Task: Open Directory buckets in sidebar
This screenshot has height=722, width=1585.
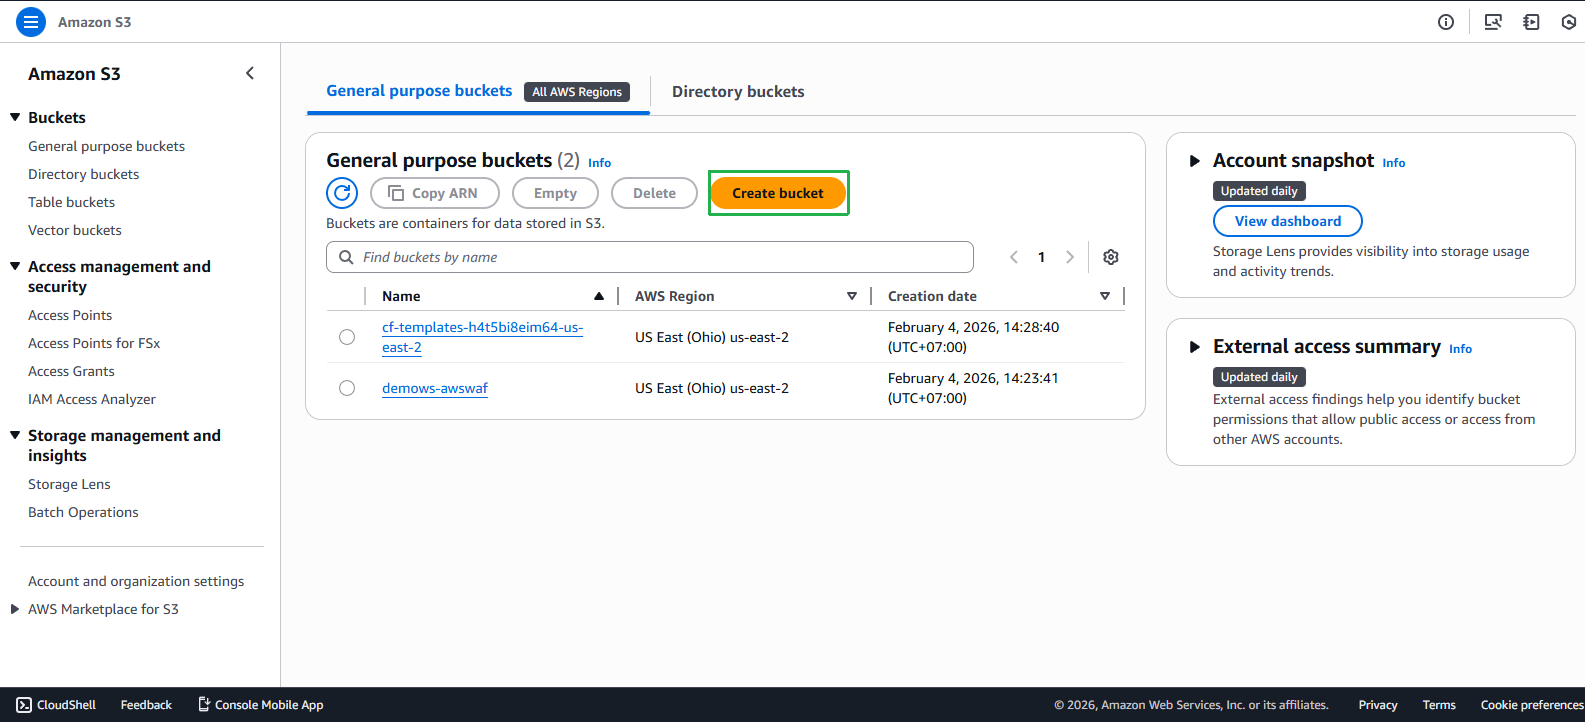Action: (x=83, y=174)
